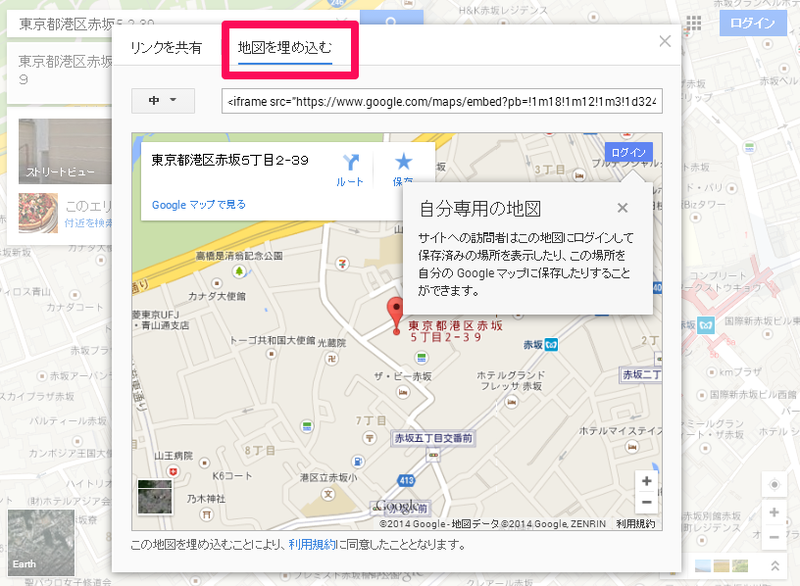800x586 pixels.
Task: Click the pizza photo thumbnail
Action: (x=38, y=213)
